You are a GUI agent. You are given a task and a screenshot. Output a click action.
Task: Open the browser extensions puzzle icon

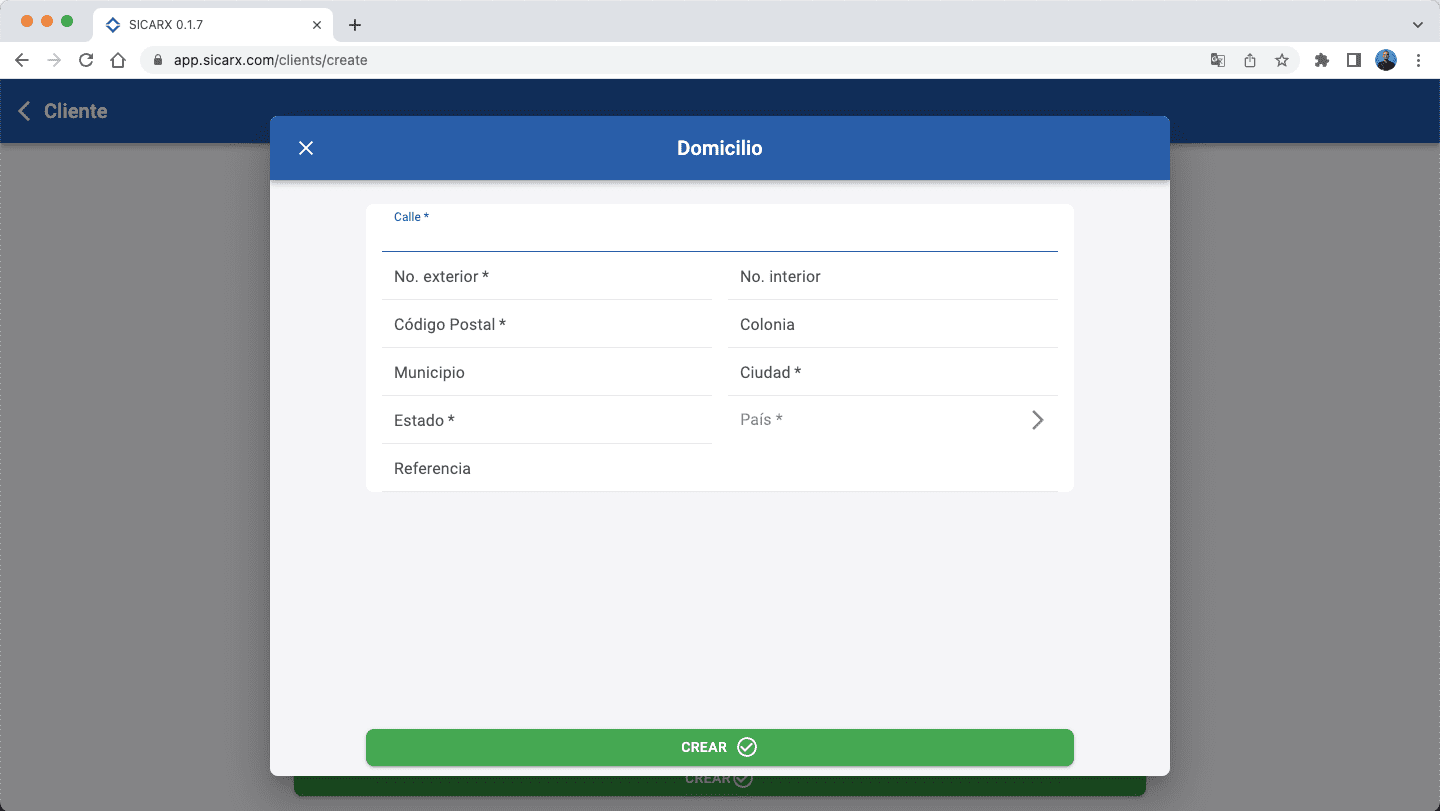tap(1321, 60)
